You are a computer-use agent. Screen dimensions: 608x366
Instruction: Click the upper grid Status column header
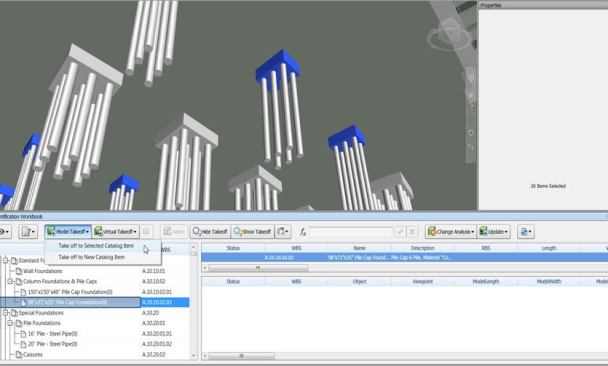click(x=233, y=248)
